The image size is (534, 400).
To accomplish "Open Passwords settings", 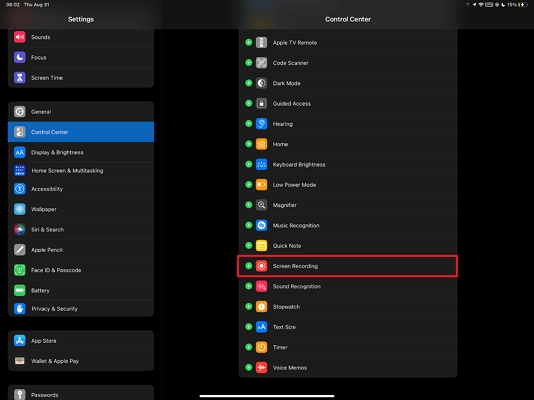I will point(81,394).
